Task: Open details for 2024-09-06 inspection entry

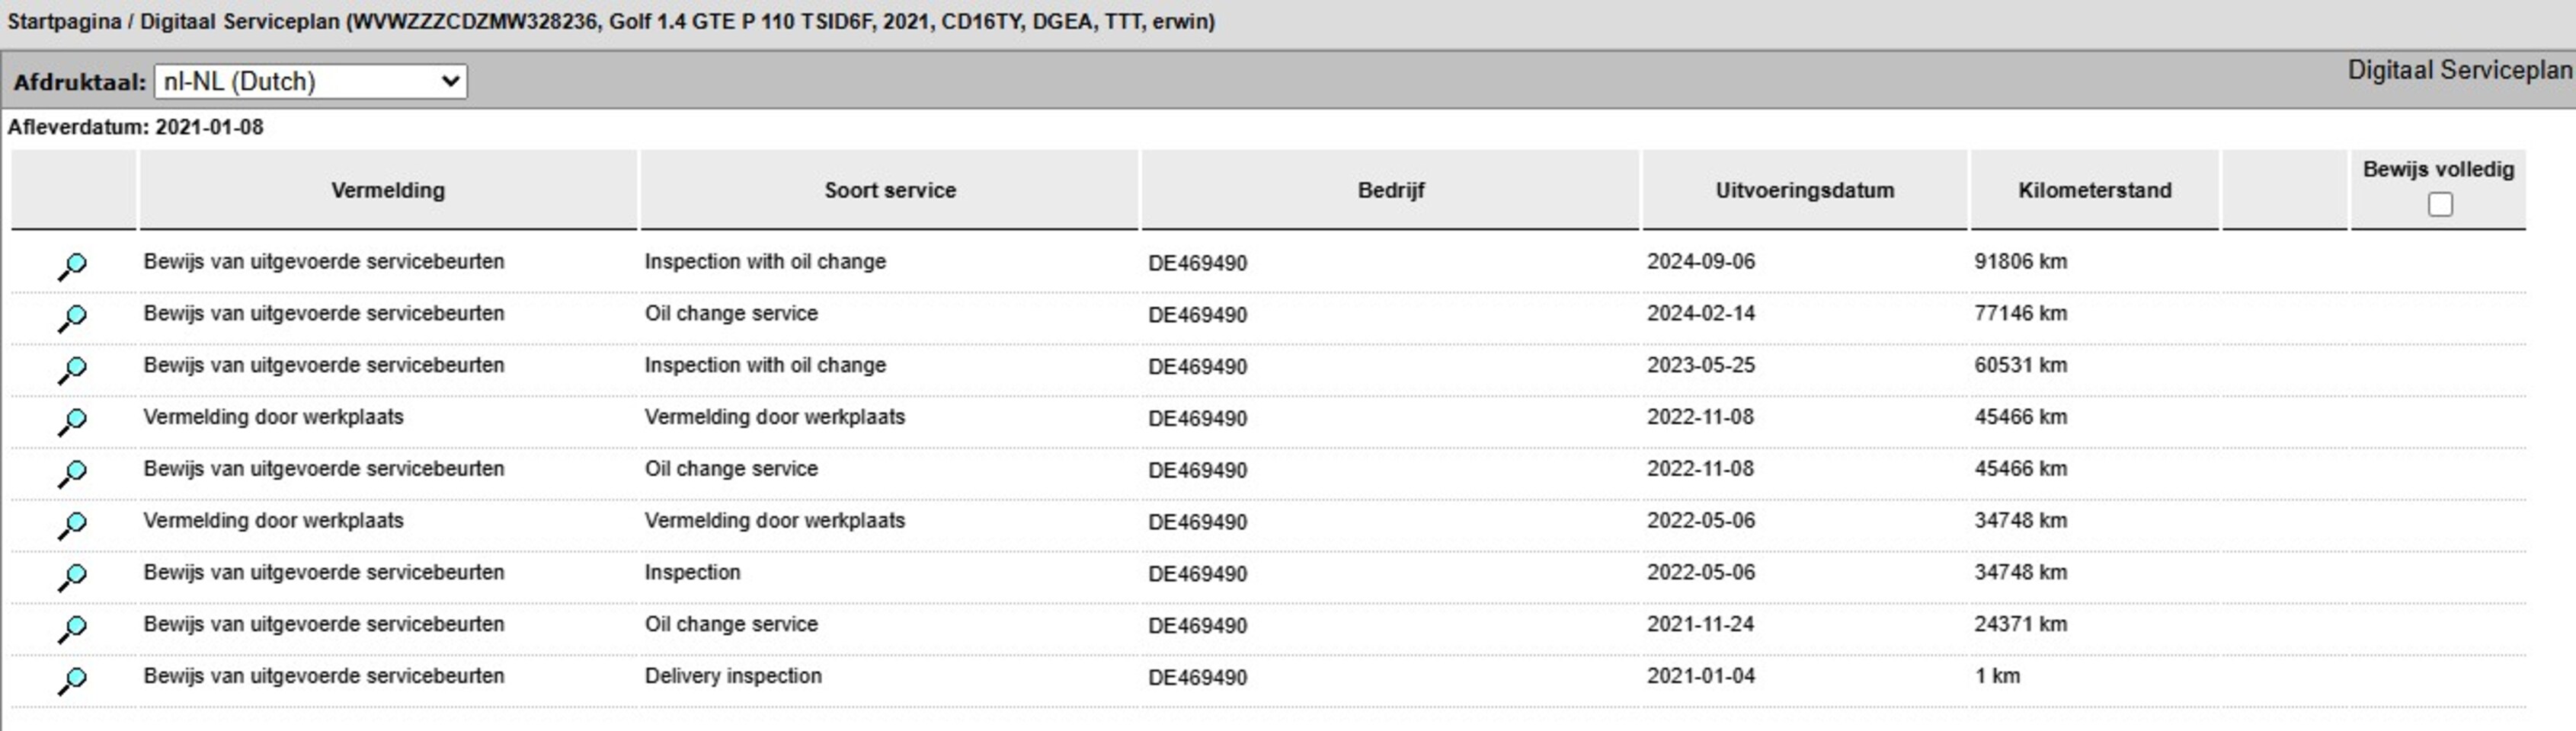Action: point(72,266)
